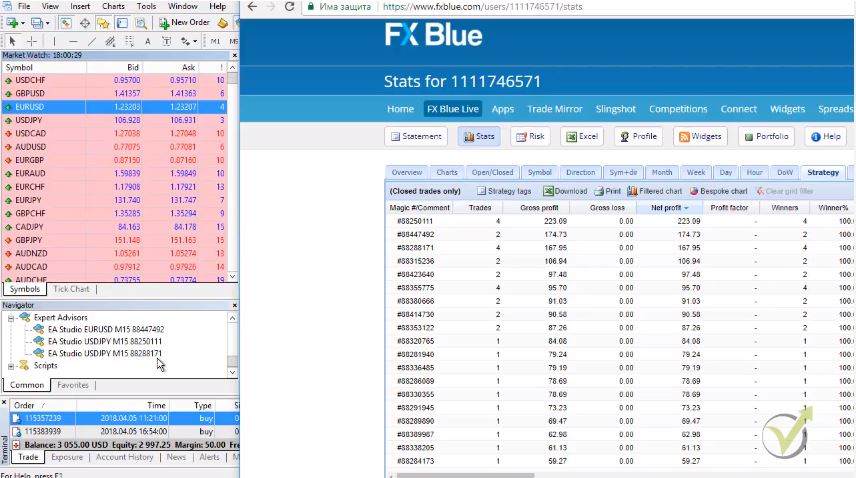Select the Cursor arrow tool
The height and width of the screenshot is (478, 856).
13,41
